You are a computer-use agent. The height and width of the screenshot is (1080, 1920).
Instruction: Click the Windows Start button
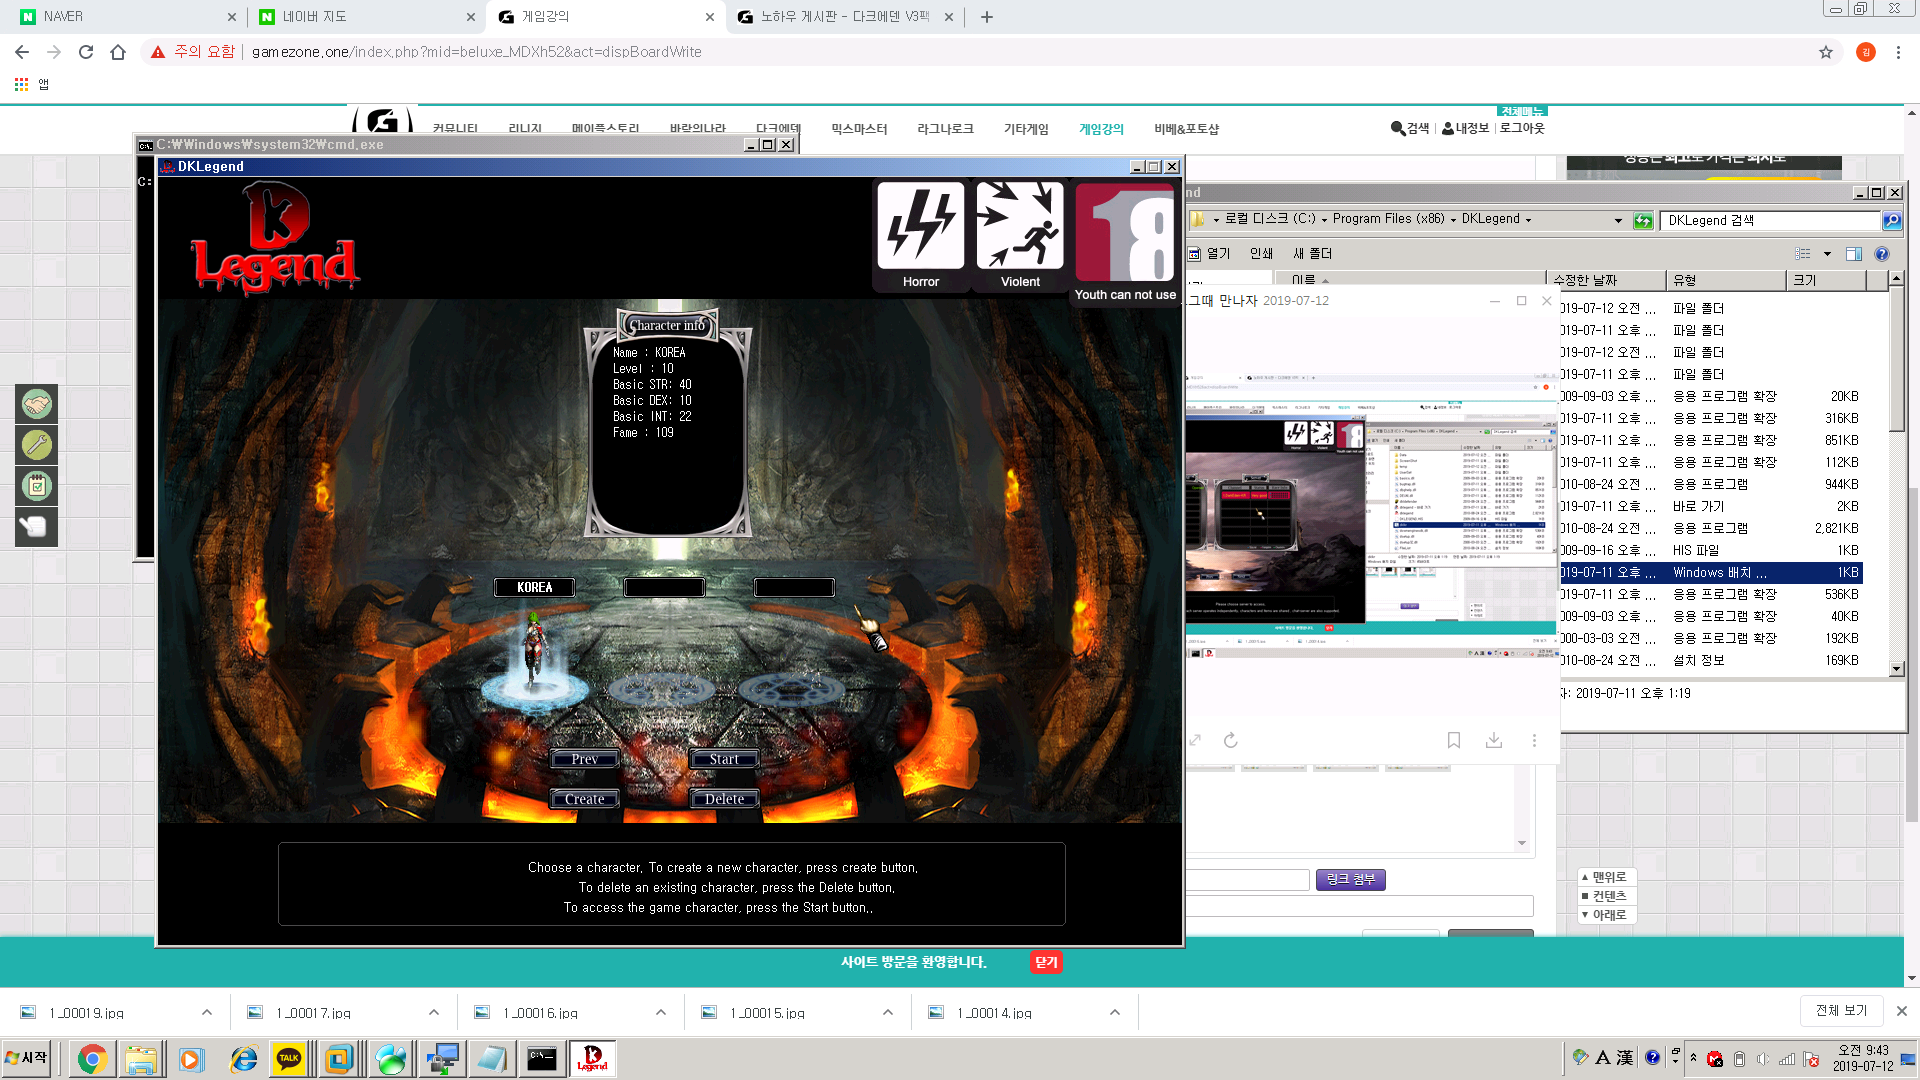pos(28,1058)
